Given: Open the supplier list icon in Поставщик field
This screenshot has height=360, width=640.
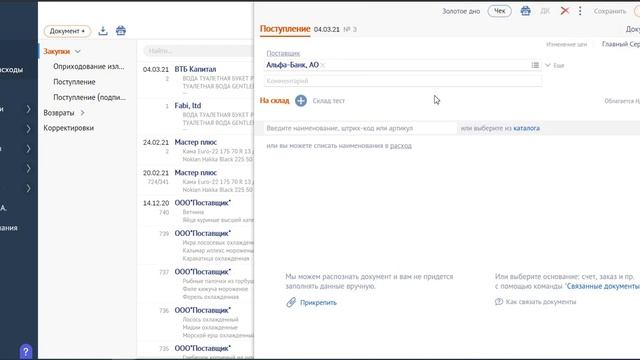Looking at the screenshot, I should (x=535, y=65).
